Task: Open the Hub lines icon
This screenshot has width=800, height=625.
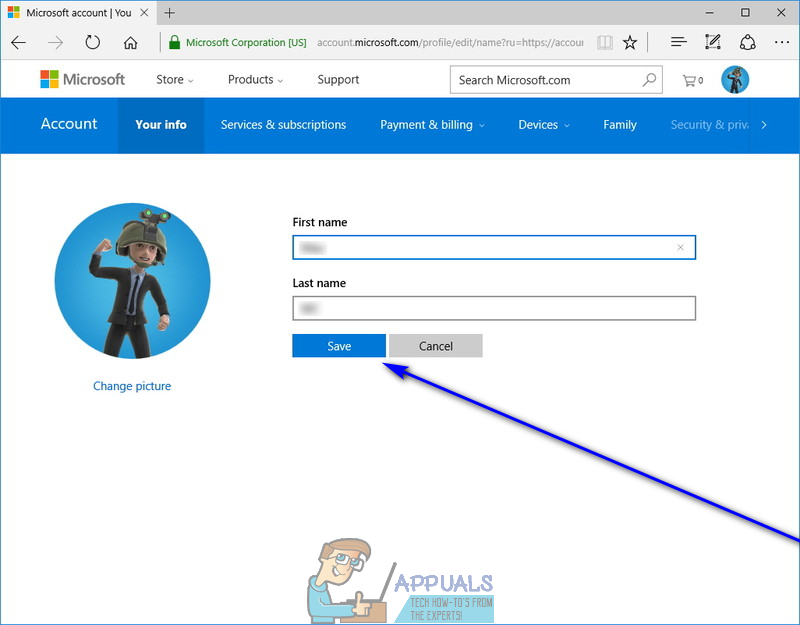Action: click(679, 42)
